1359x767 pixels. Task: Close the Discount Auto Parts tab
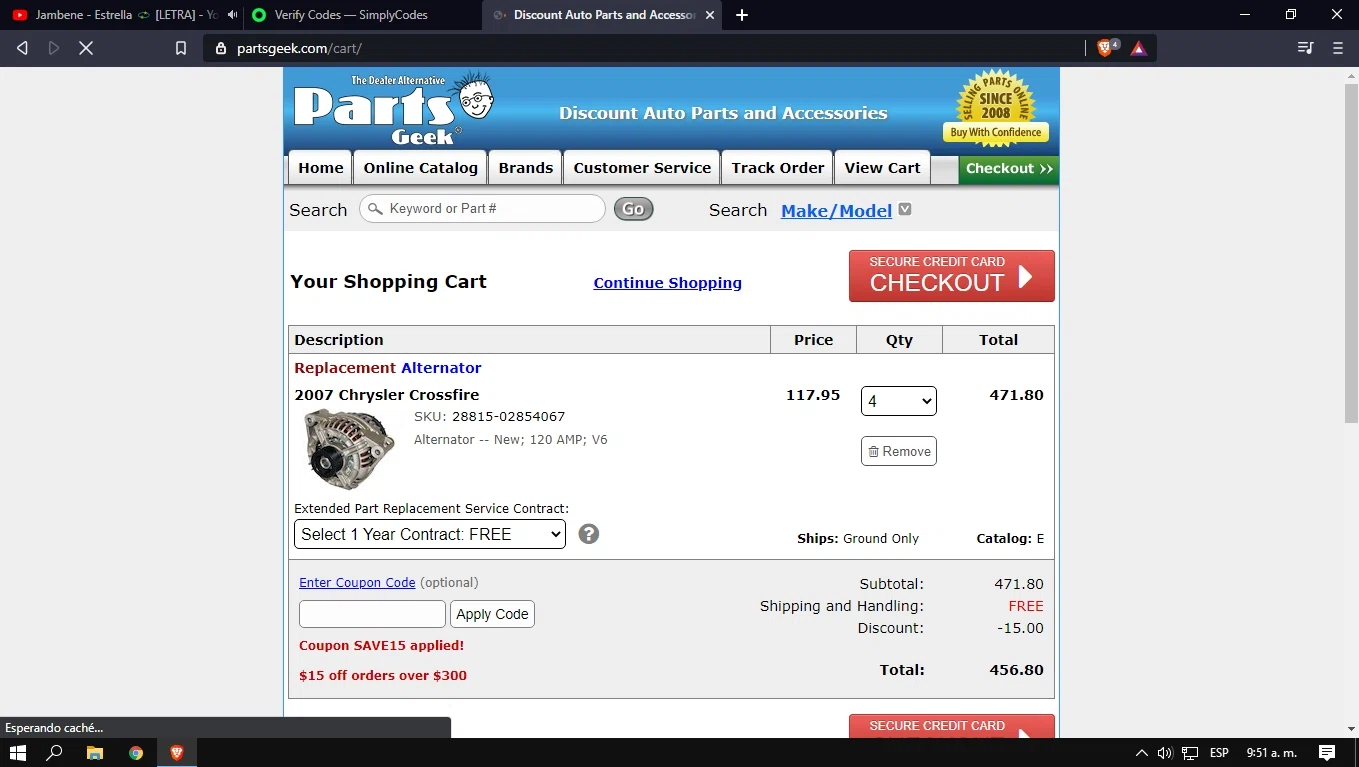coord(710,15)
